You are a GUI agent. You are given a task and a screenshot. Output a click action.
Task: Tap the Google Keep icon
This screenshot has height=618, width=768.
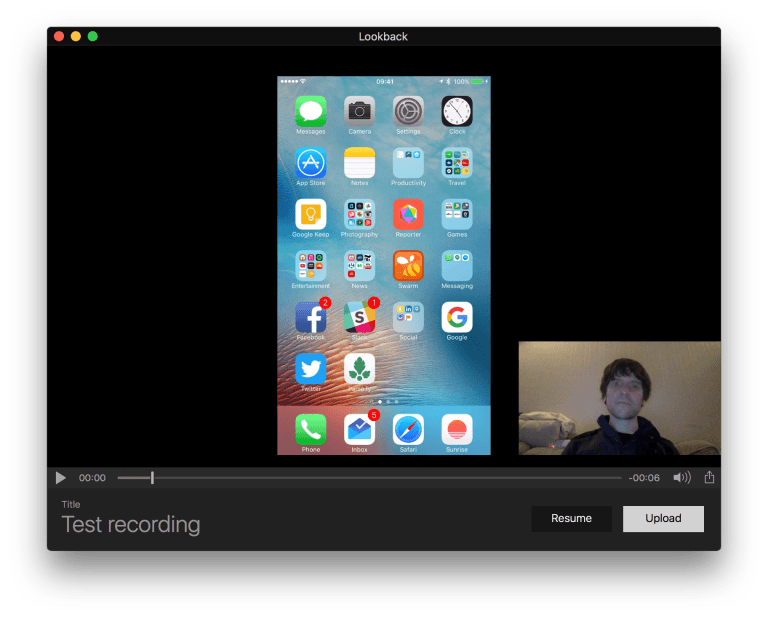point(311,214)
